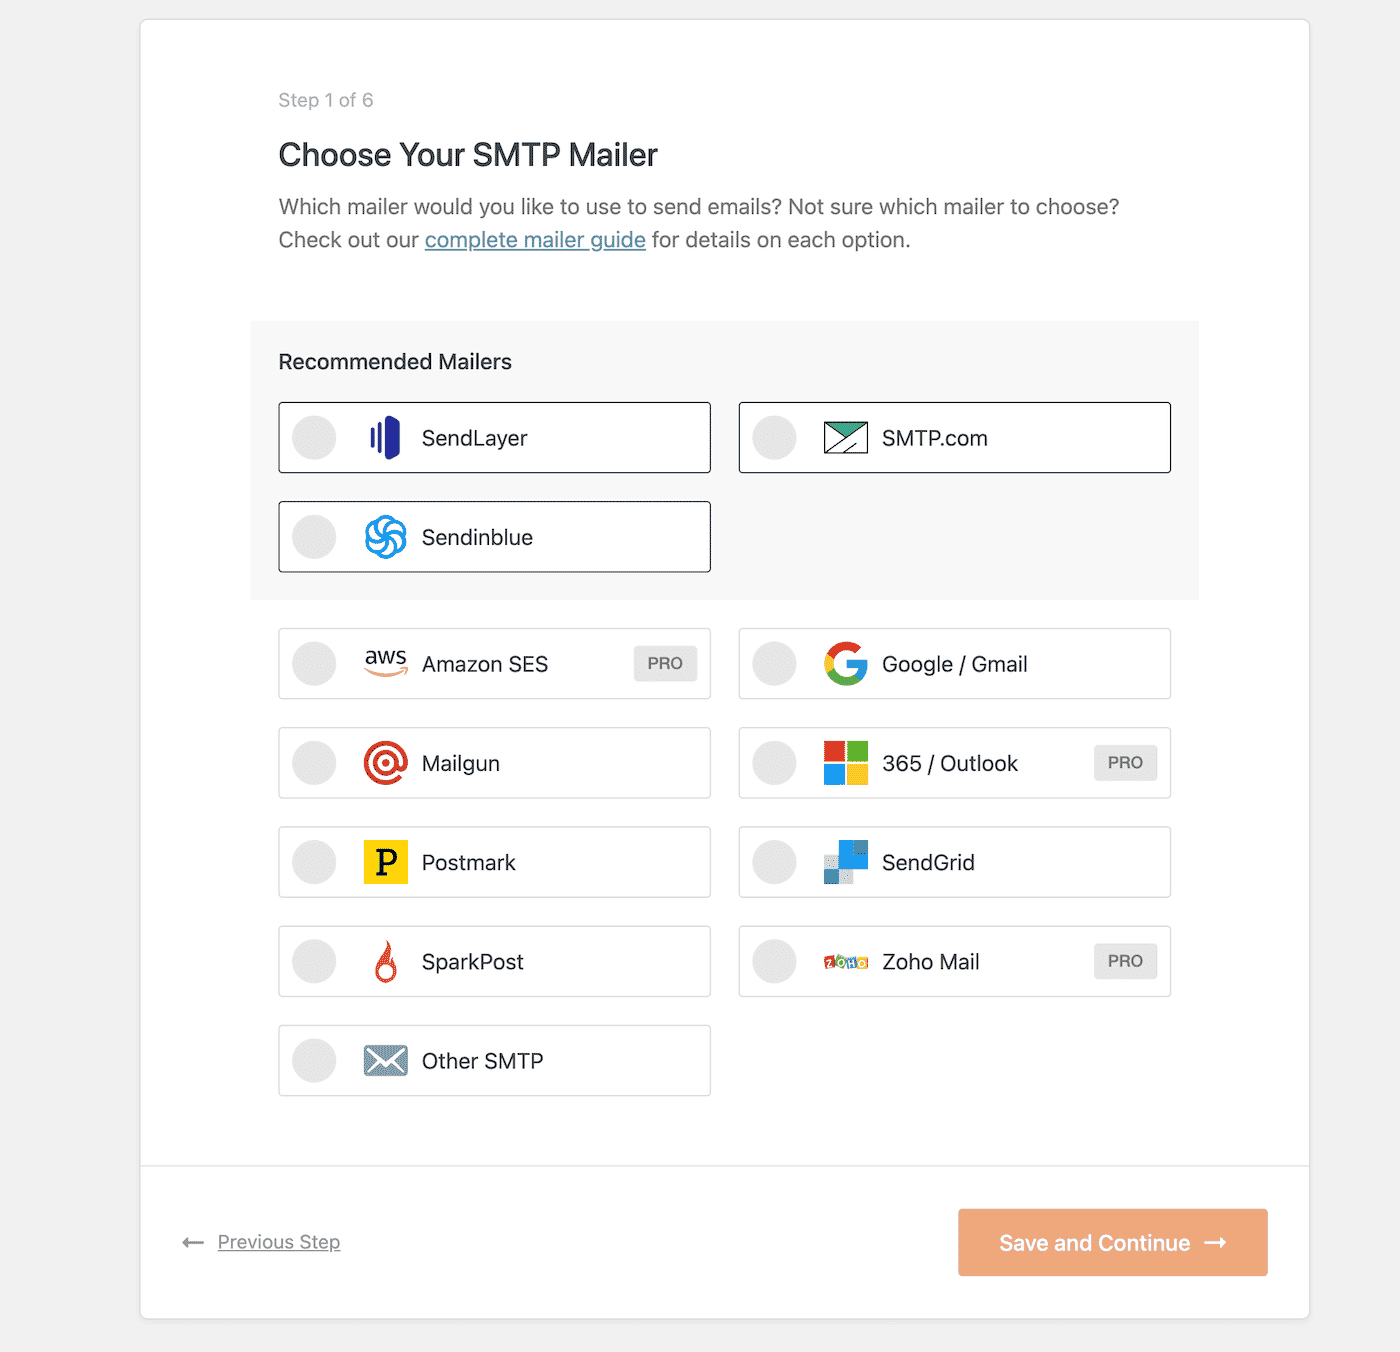Select the Sendinblue swirl icon
Viewport: 1400px width, 1352px height.
click(386, 536)
